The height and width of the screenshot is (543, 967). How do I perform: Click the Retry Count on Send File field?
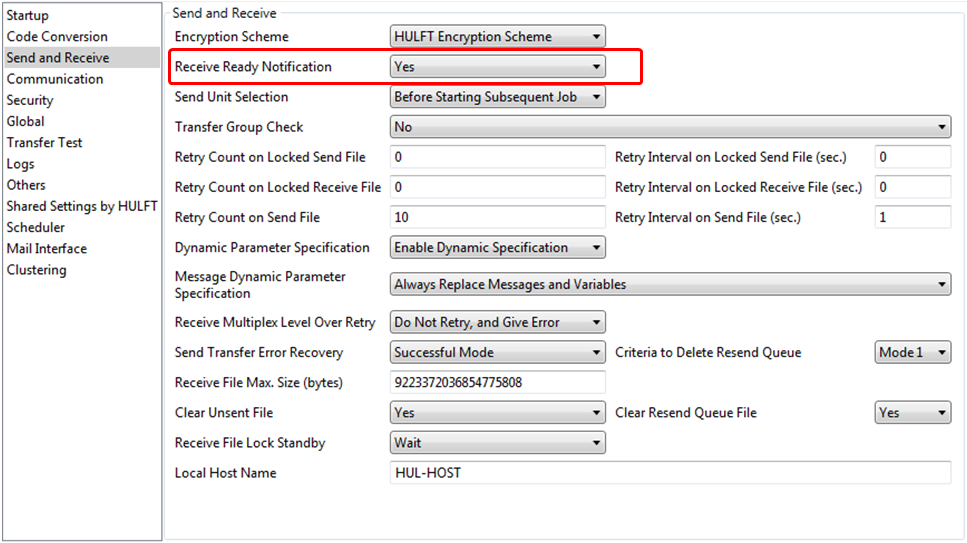click(497, 217)
